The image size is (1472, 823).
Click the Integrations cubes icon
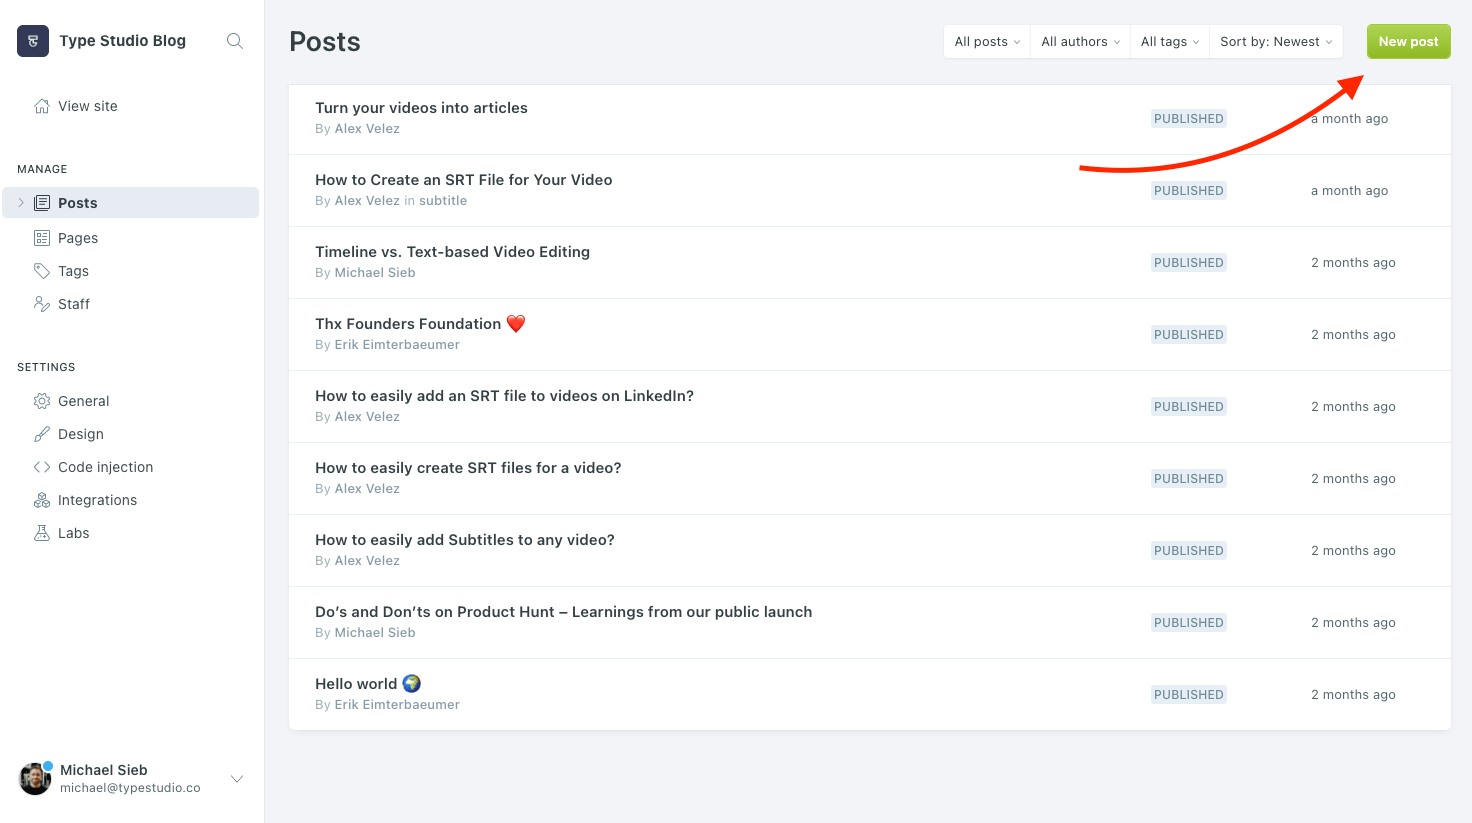coord(42,500)
